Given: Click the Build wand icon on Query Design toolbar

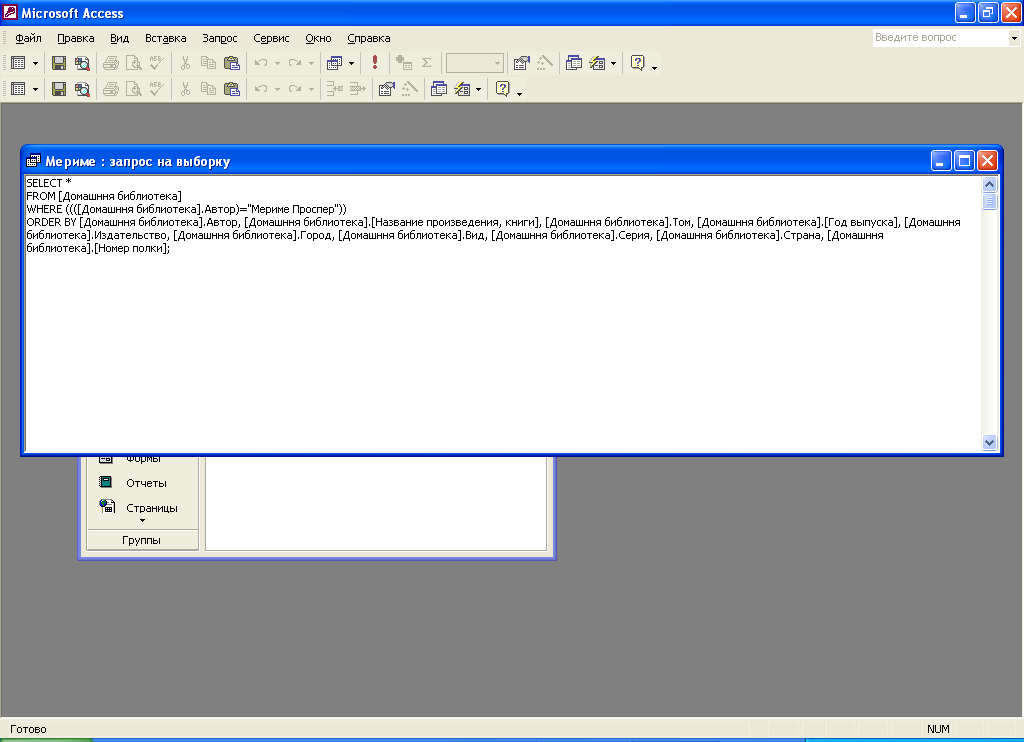Looking at the screenshot, I should click(x=545, y=63).
